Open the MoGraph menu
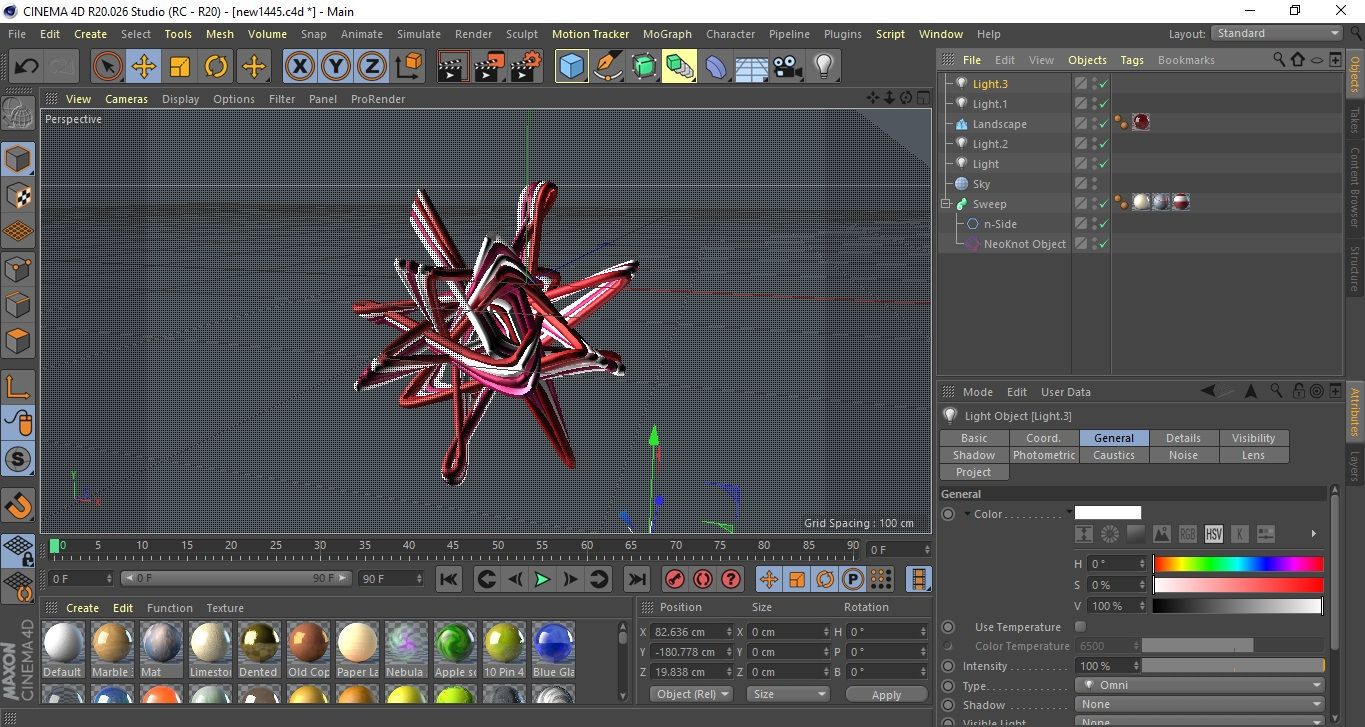Viewport: 1365px width, 727px height. click(x=667, y=34)
